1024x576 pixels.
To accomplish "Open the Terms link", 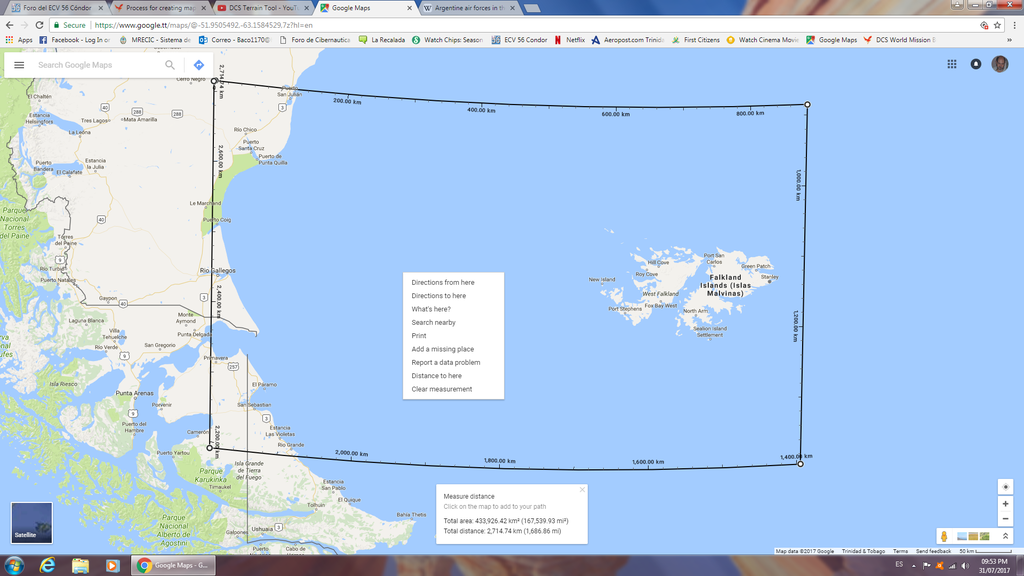I will [x=899, y=551].
